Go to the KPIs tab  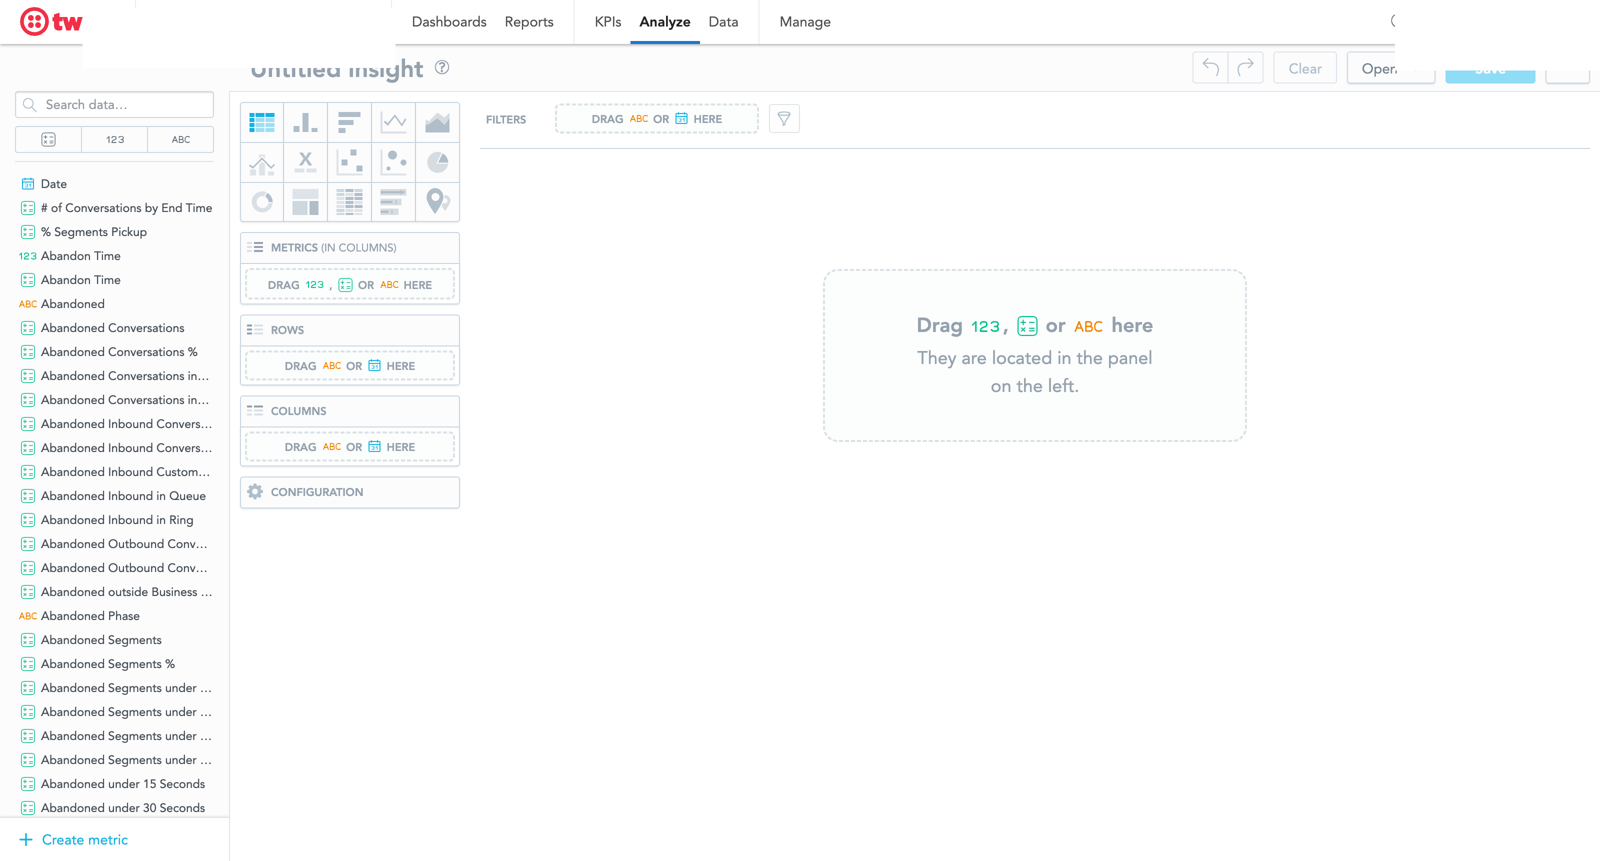click(608, 22)
